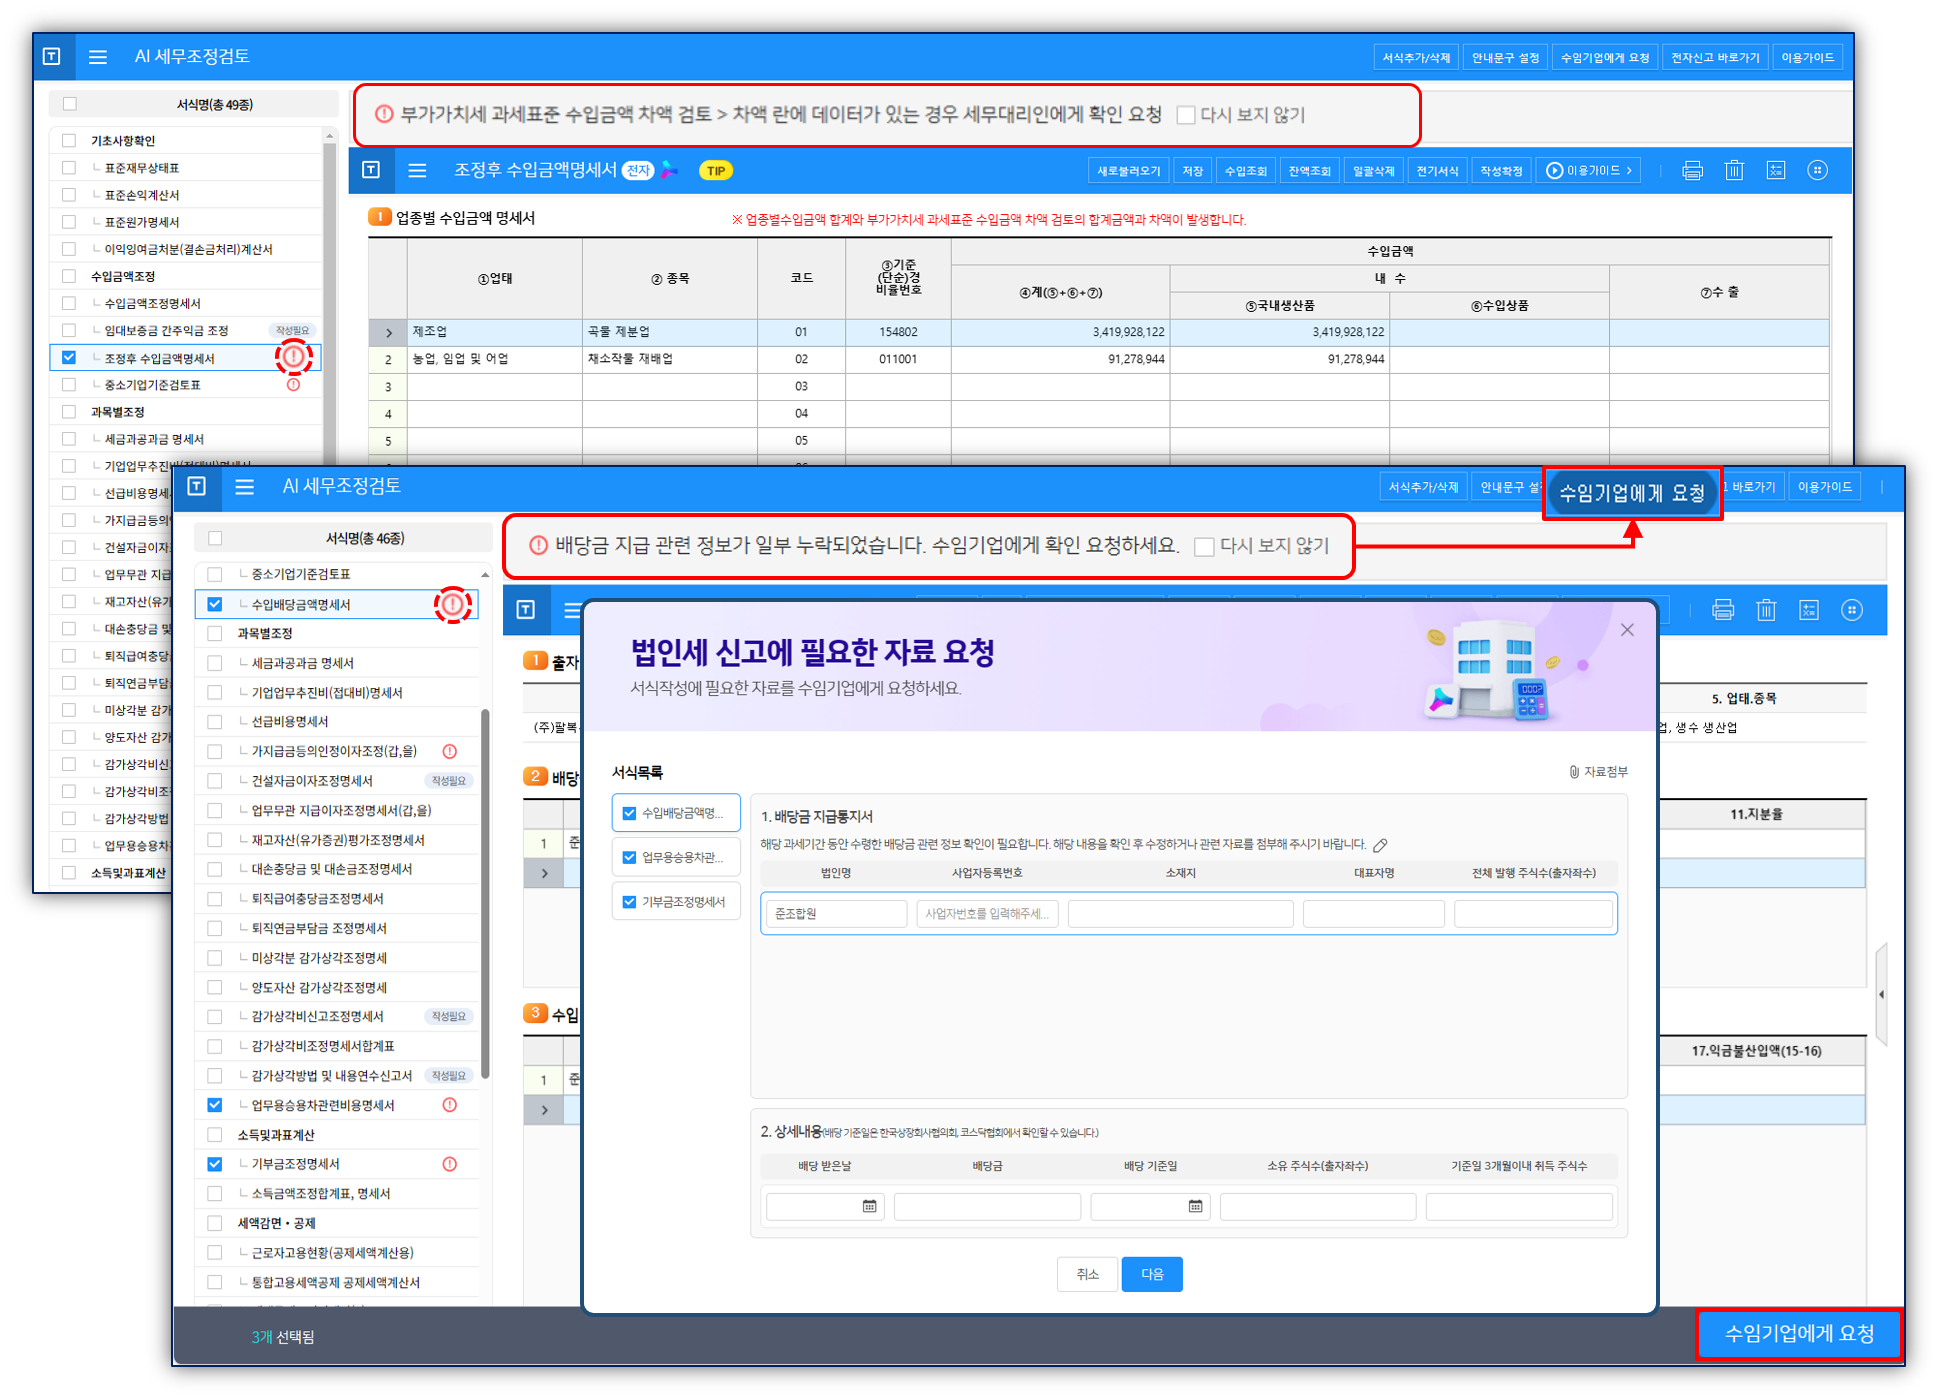Uncheck 기부금조정명세서 in dialog 서식목록

629,902
